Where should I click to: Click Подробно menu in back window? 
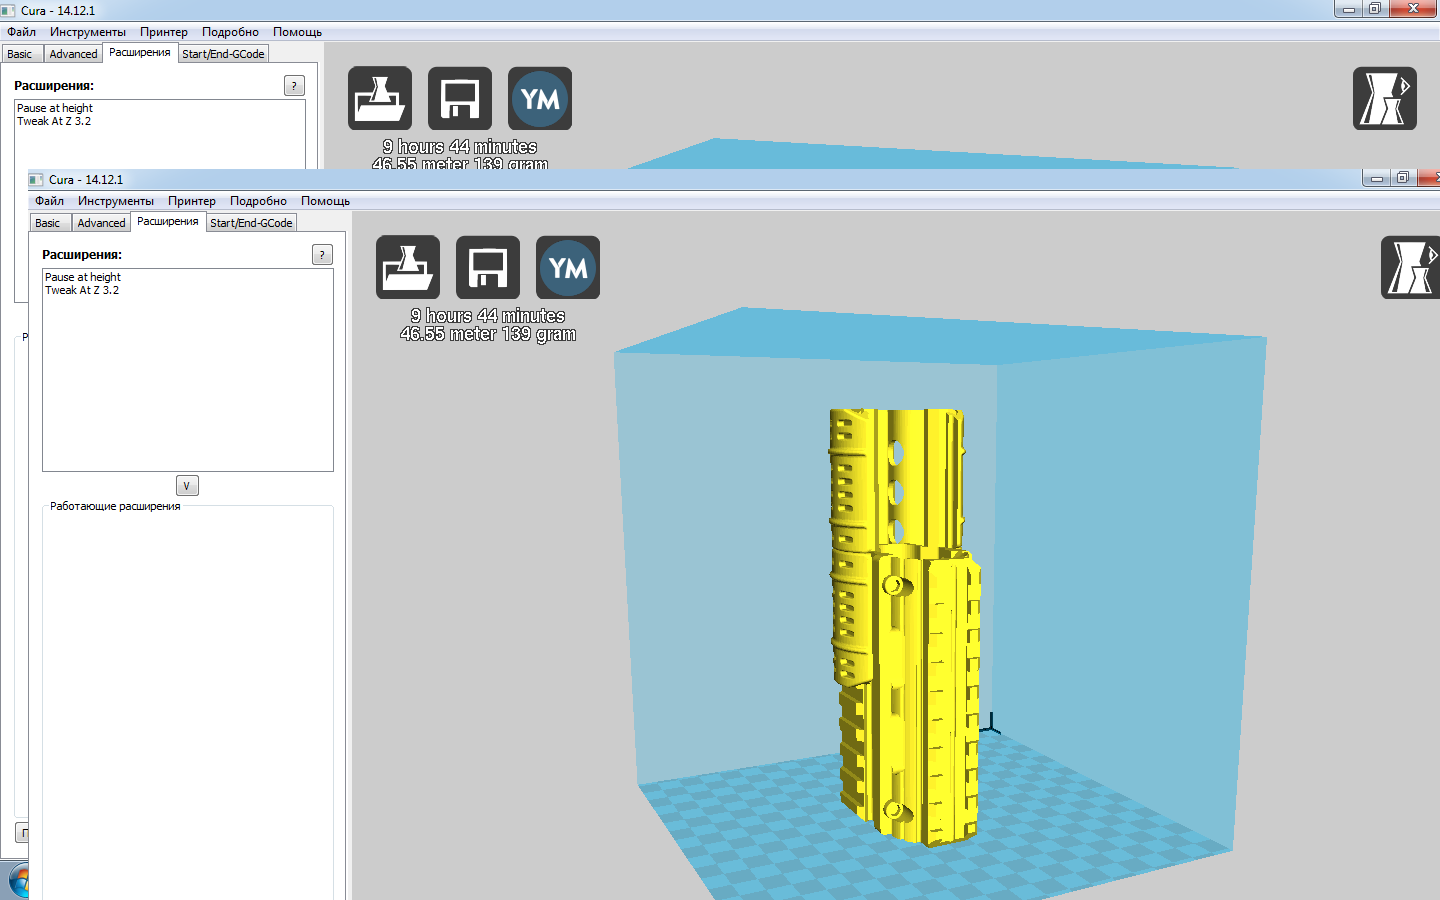click(230, 32)
